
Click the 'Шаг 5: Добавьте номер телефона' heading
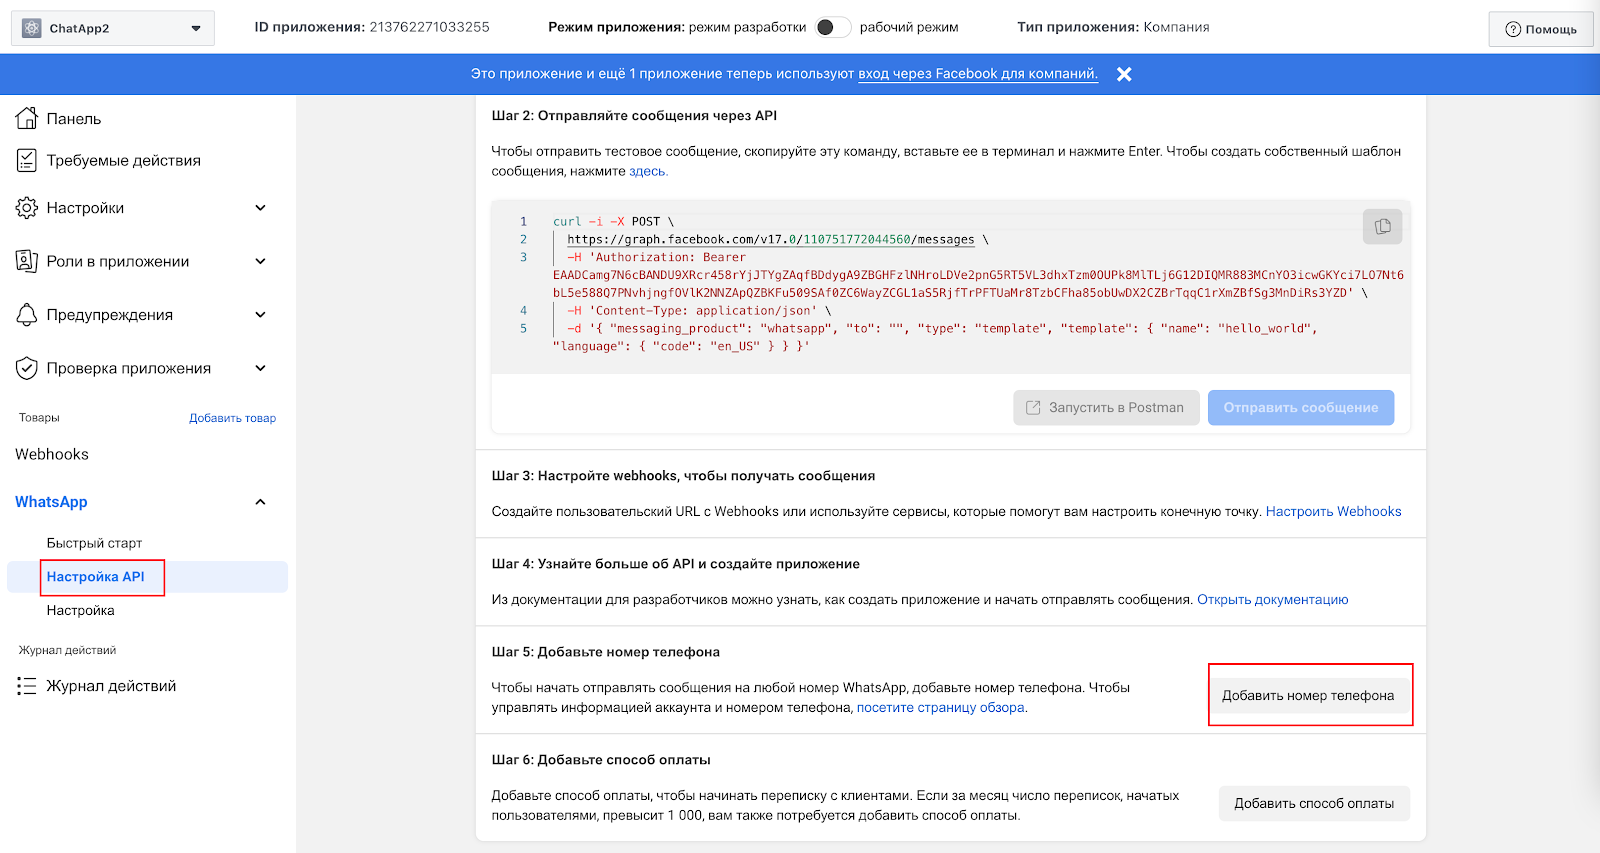[606, 651]
